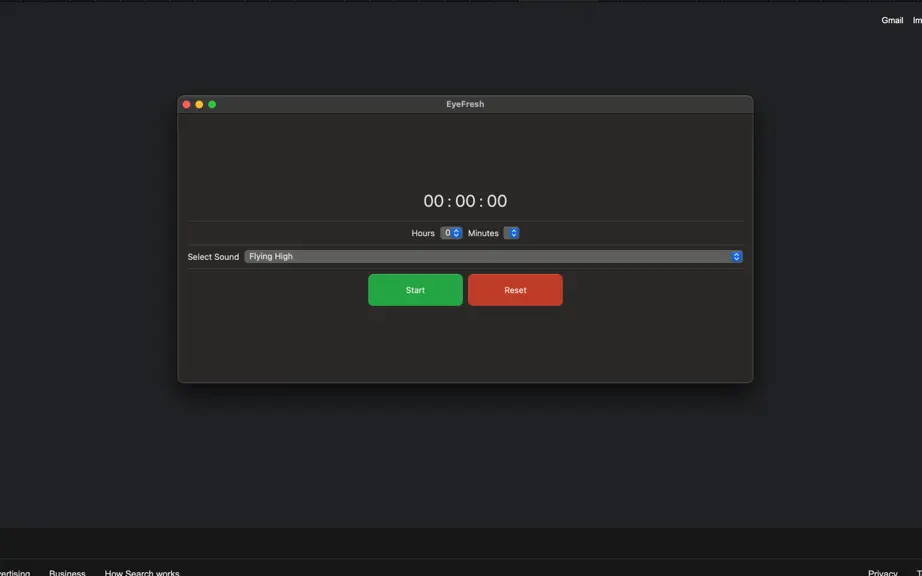Reset the EyeFresh timer
Viewport: 922px width, 576px height.
(x=515, y=290)
